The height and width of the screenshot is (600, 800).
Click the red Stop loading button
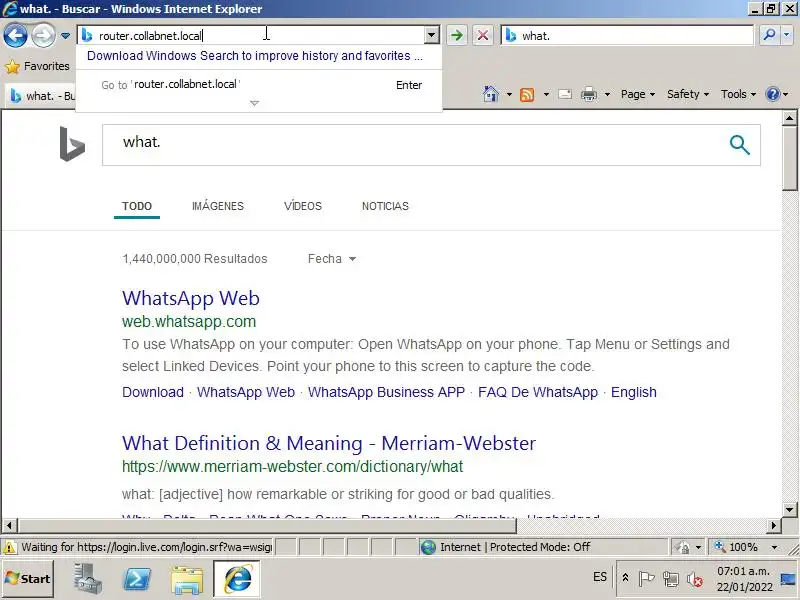coord(482,35)
